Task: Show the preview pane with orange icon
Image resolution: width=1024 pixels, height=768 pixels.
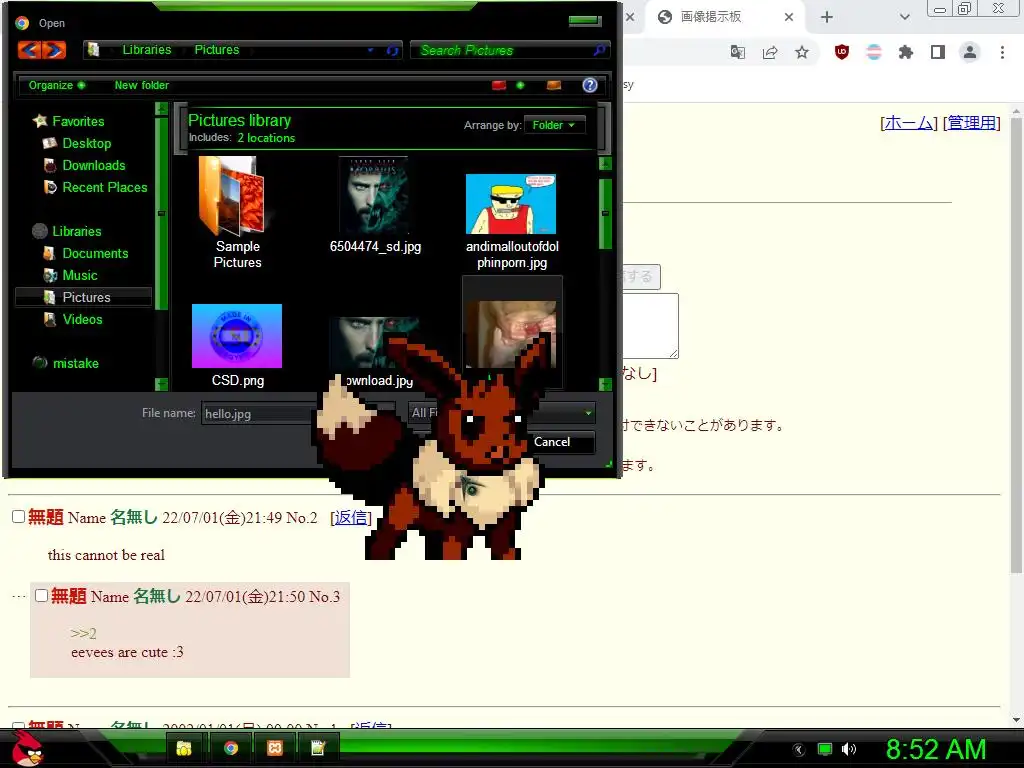Action: point(554,85)
